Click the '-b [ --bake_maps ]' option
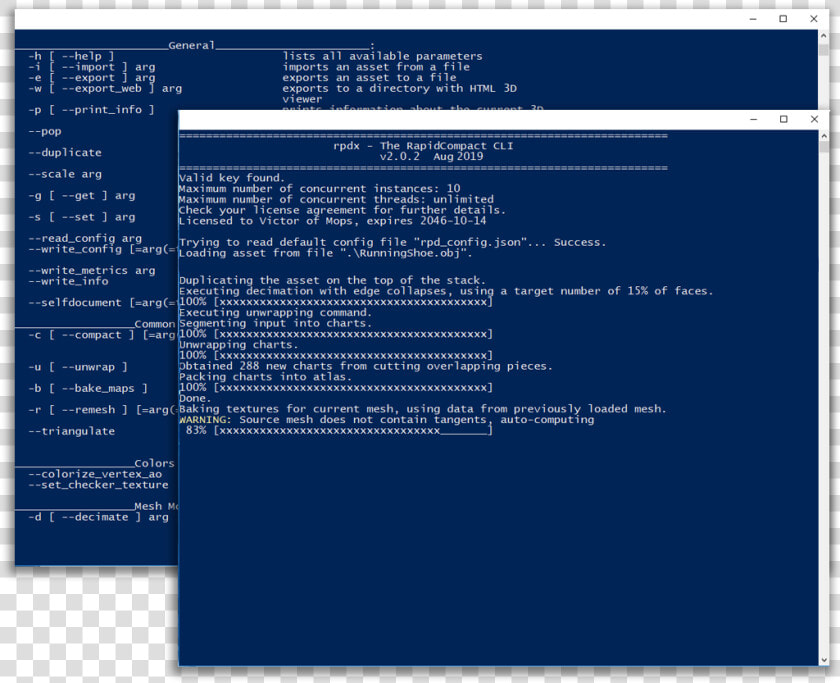Screen dimensions: 840x683 click(x=88, y=388)
